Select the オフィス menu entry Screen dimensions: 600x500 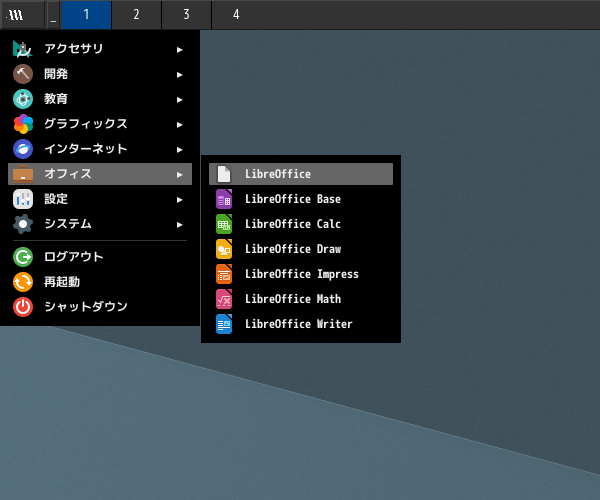coord(100,174)
